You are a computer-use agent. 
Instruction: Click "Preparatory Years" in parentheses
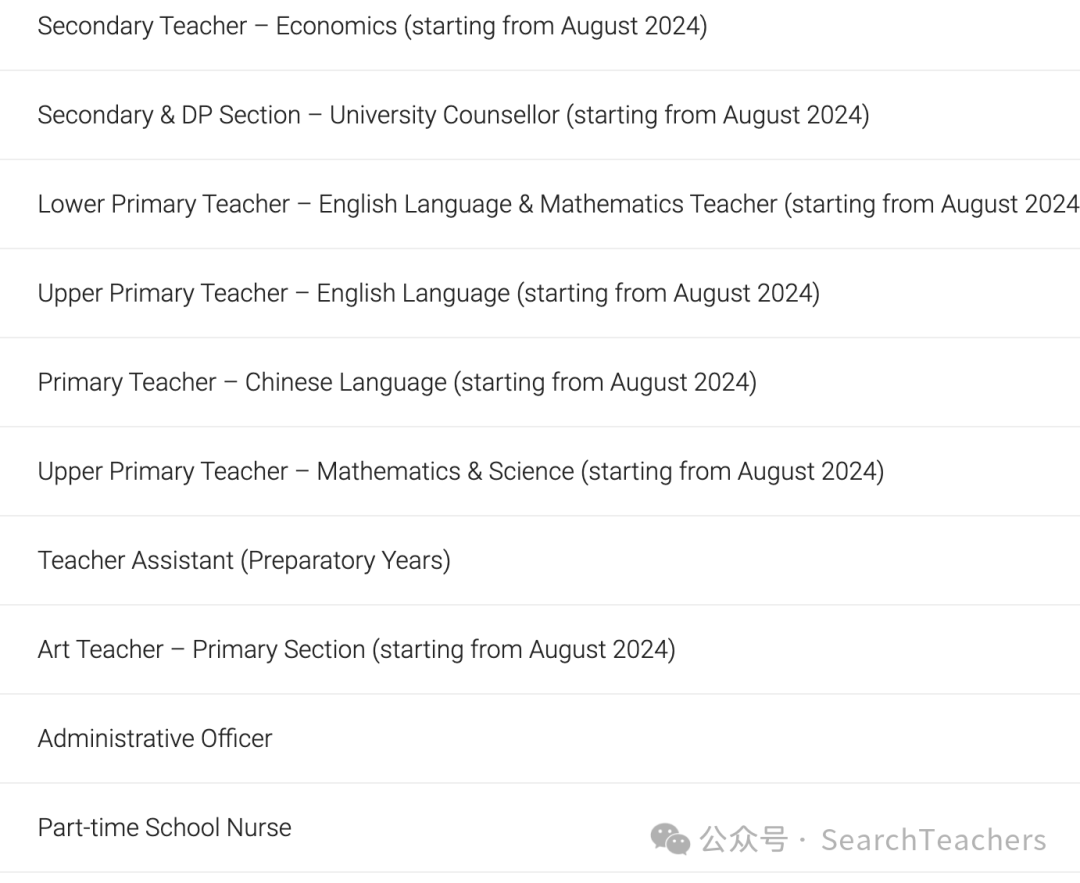click(346, 561)
